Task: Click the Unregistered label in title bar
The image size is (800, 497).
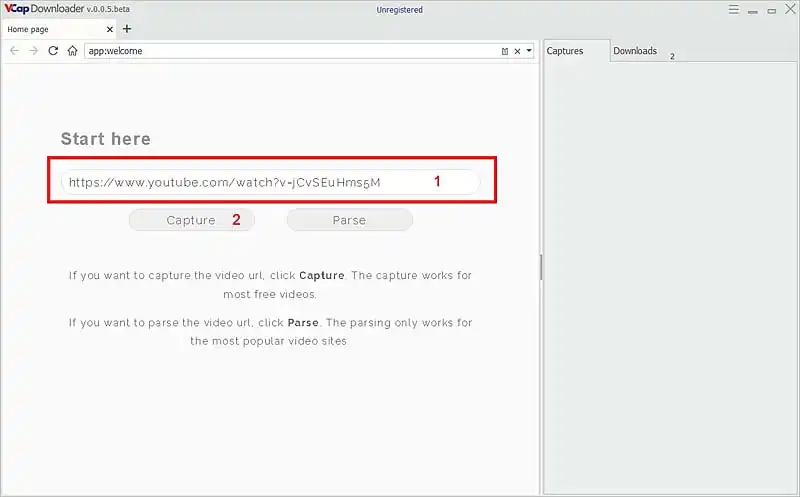Action: [399, 10]
